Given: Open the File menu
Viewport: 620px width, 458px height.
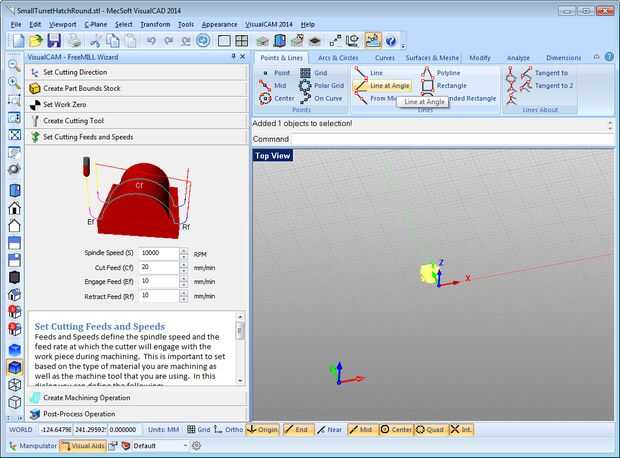Looking at the screenshot, I should pos(16,25).
